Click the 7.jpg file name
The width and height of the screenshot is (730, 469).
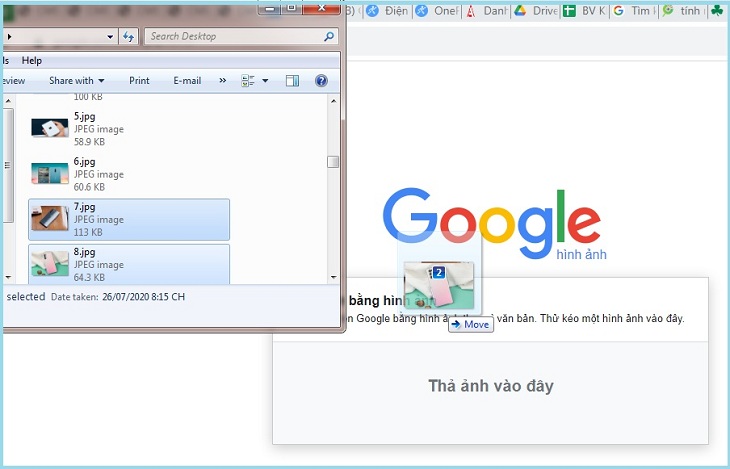84,207
